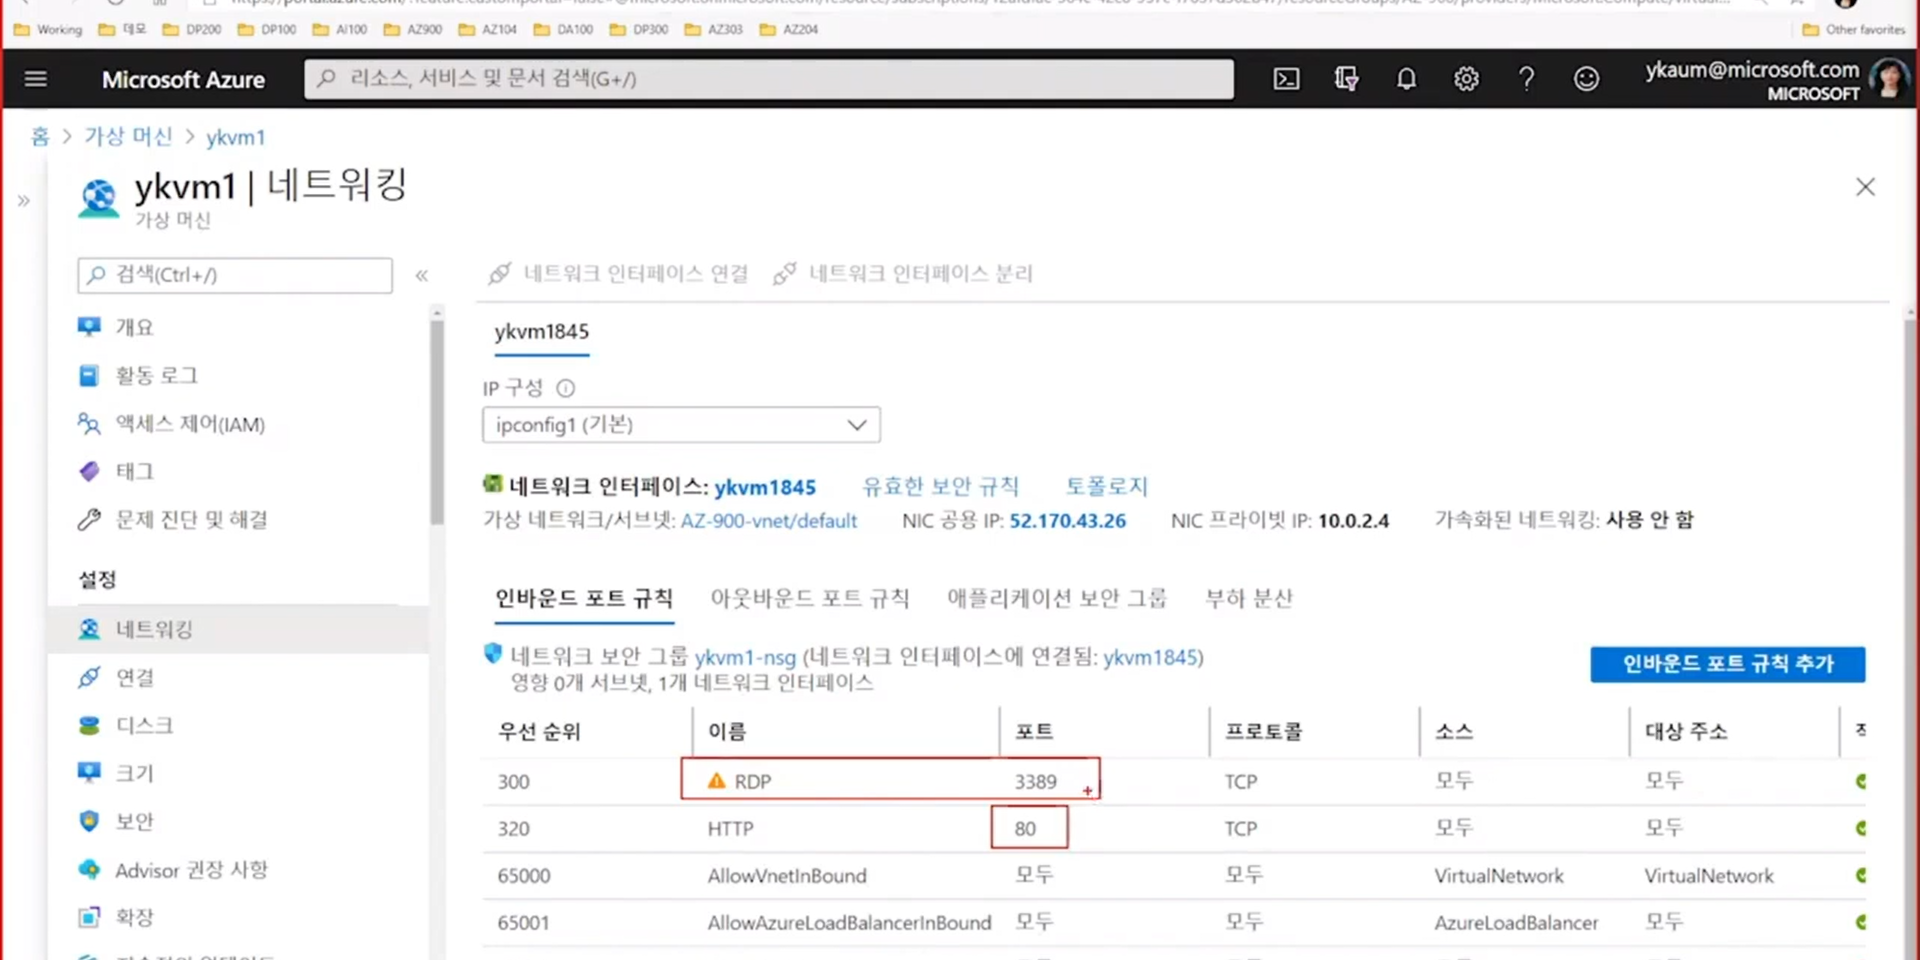The width and height of the screenshot is (1920, 960).
Task: Open the help question mark
Action: pos(1526,78)
